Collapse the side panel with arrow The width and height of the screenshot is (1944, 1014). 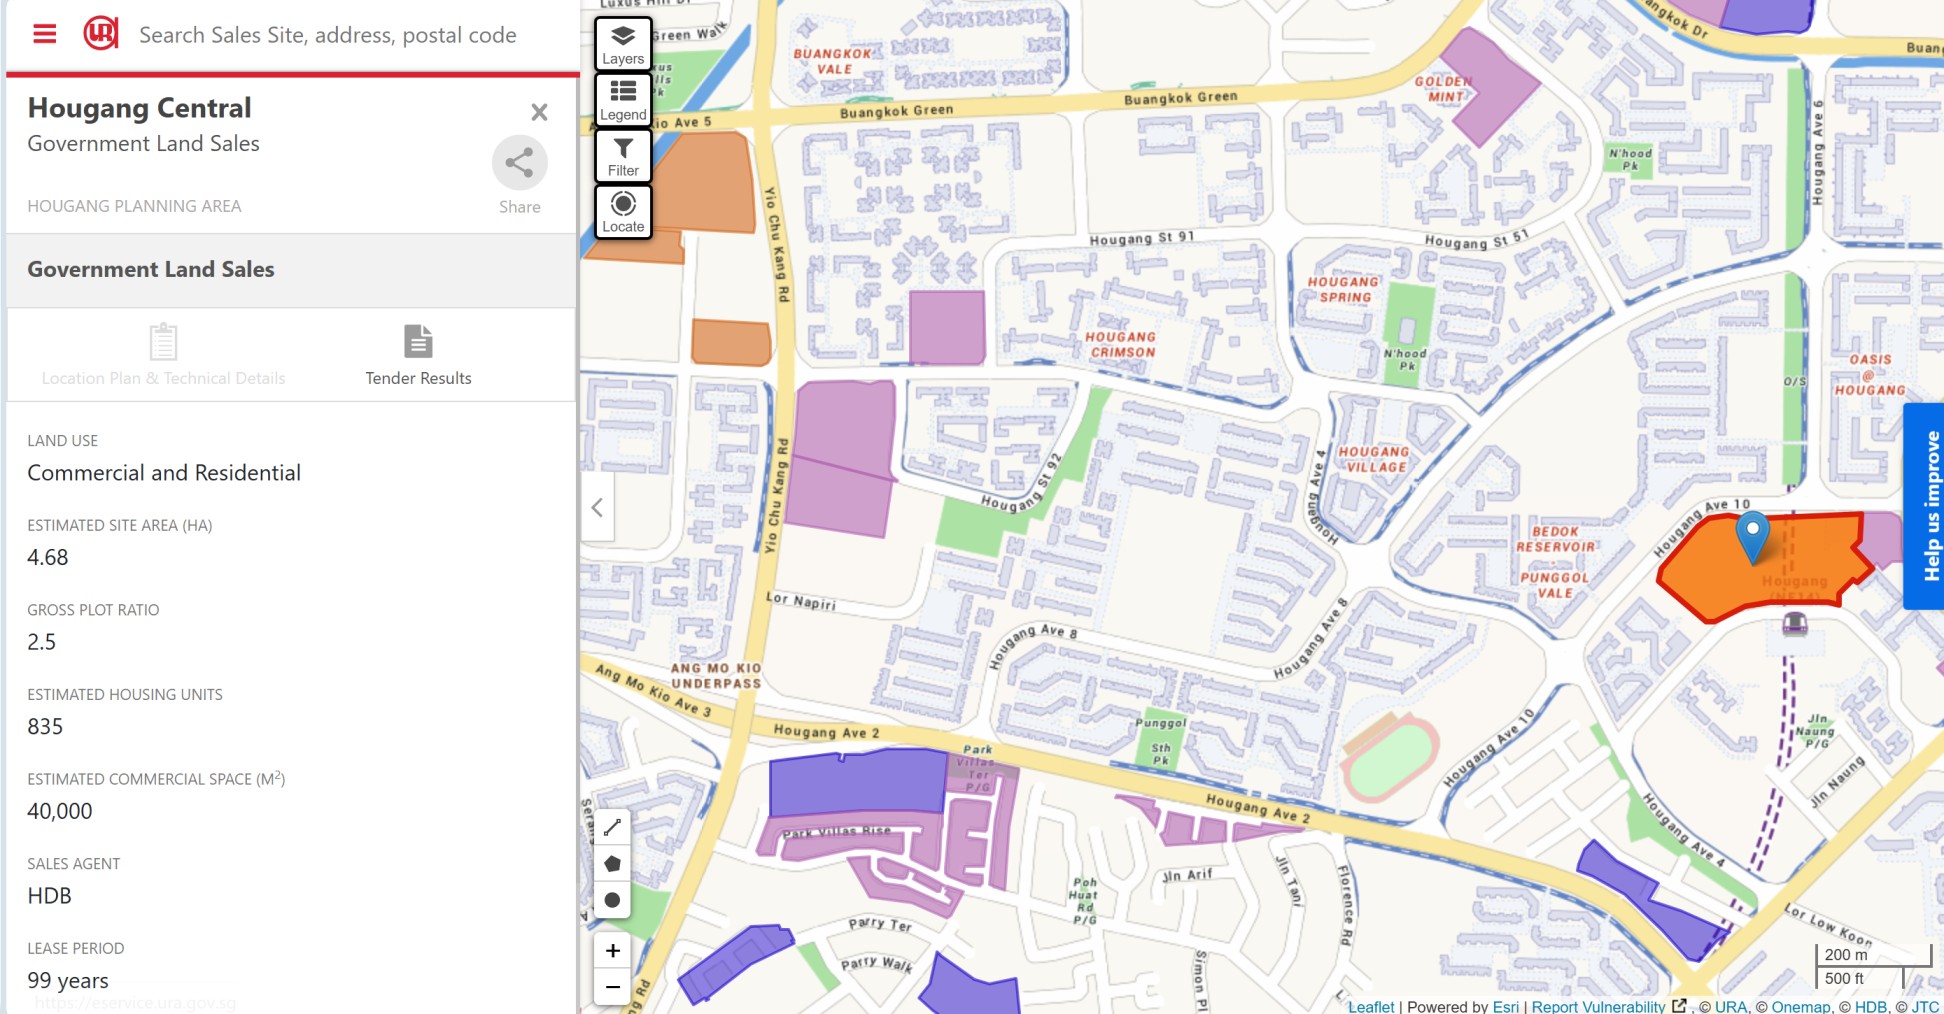pyautogui.click(x=597, y=507)
